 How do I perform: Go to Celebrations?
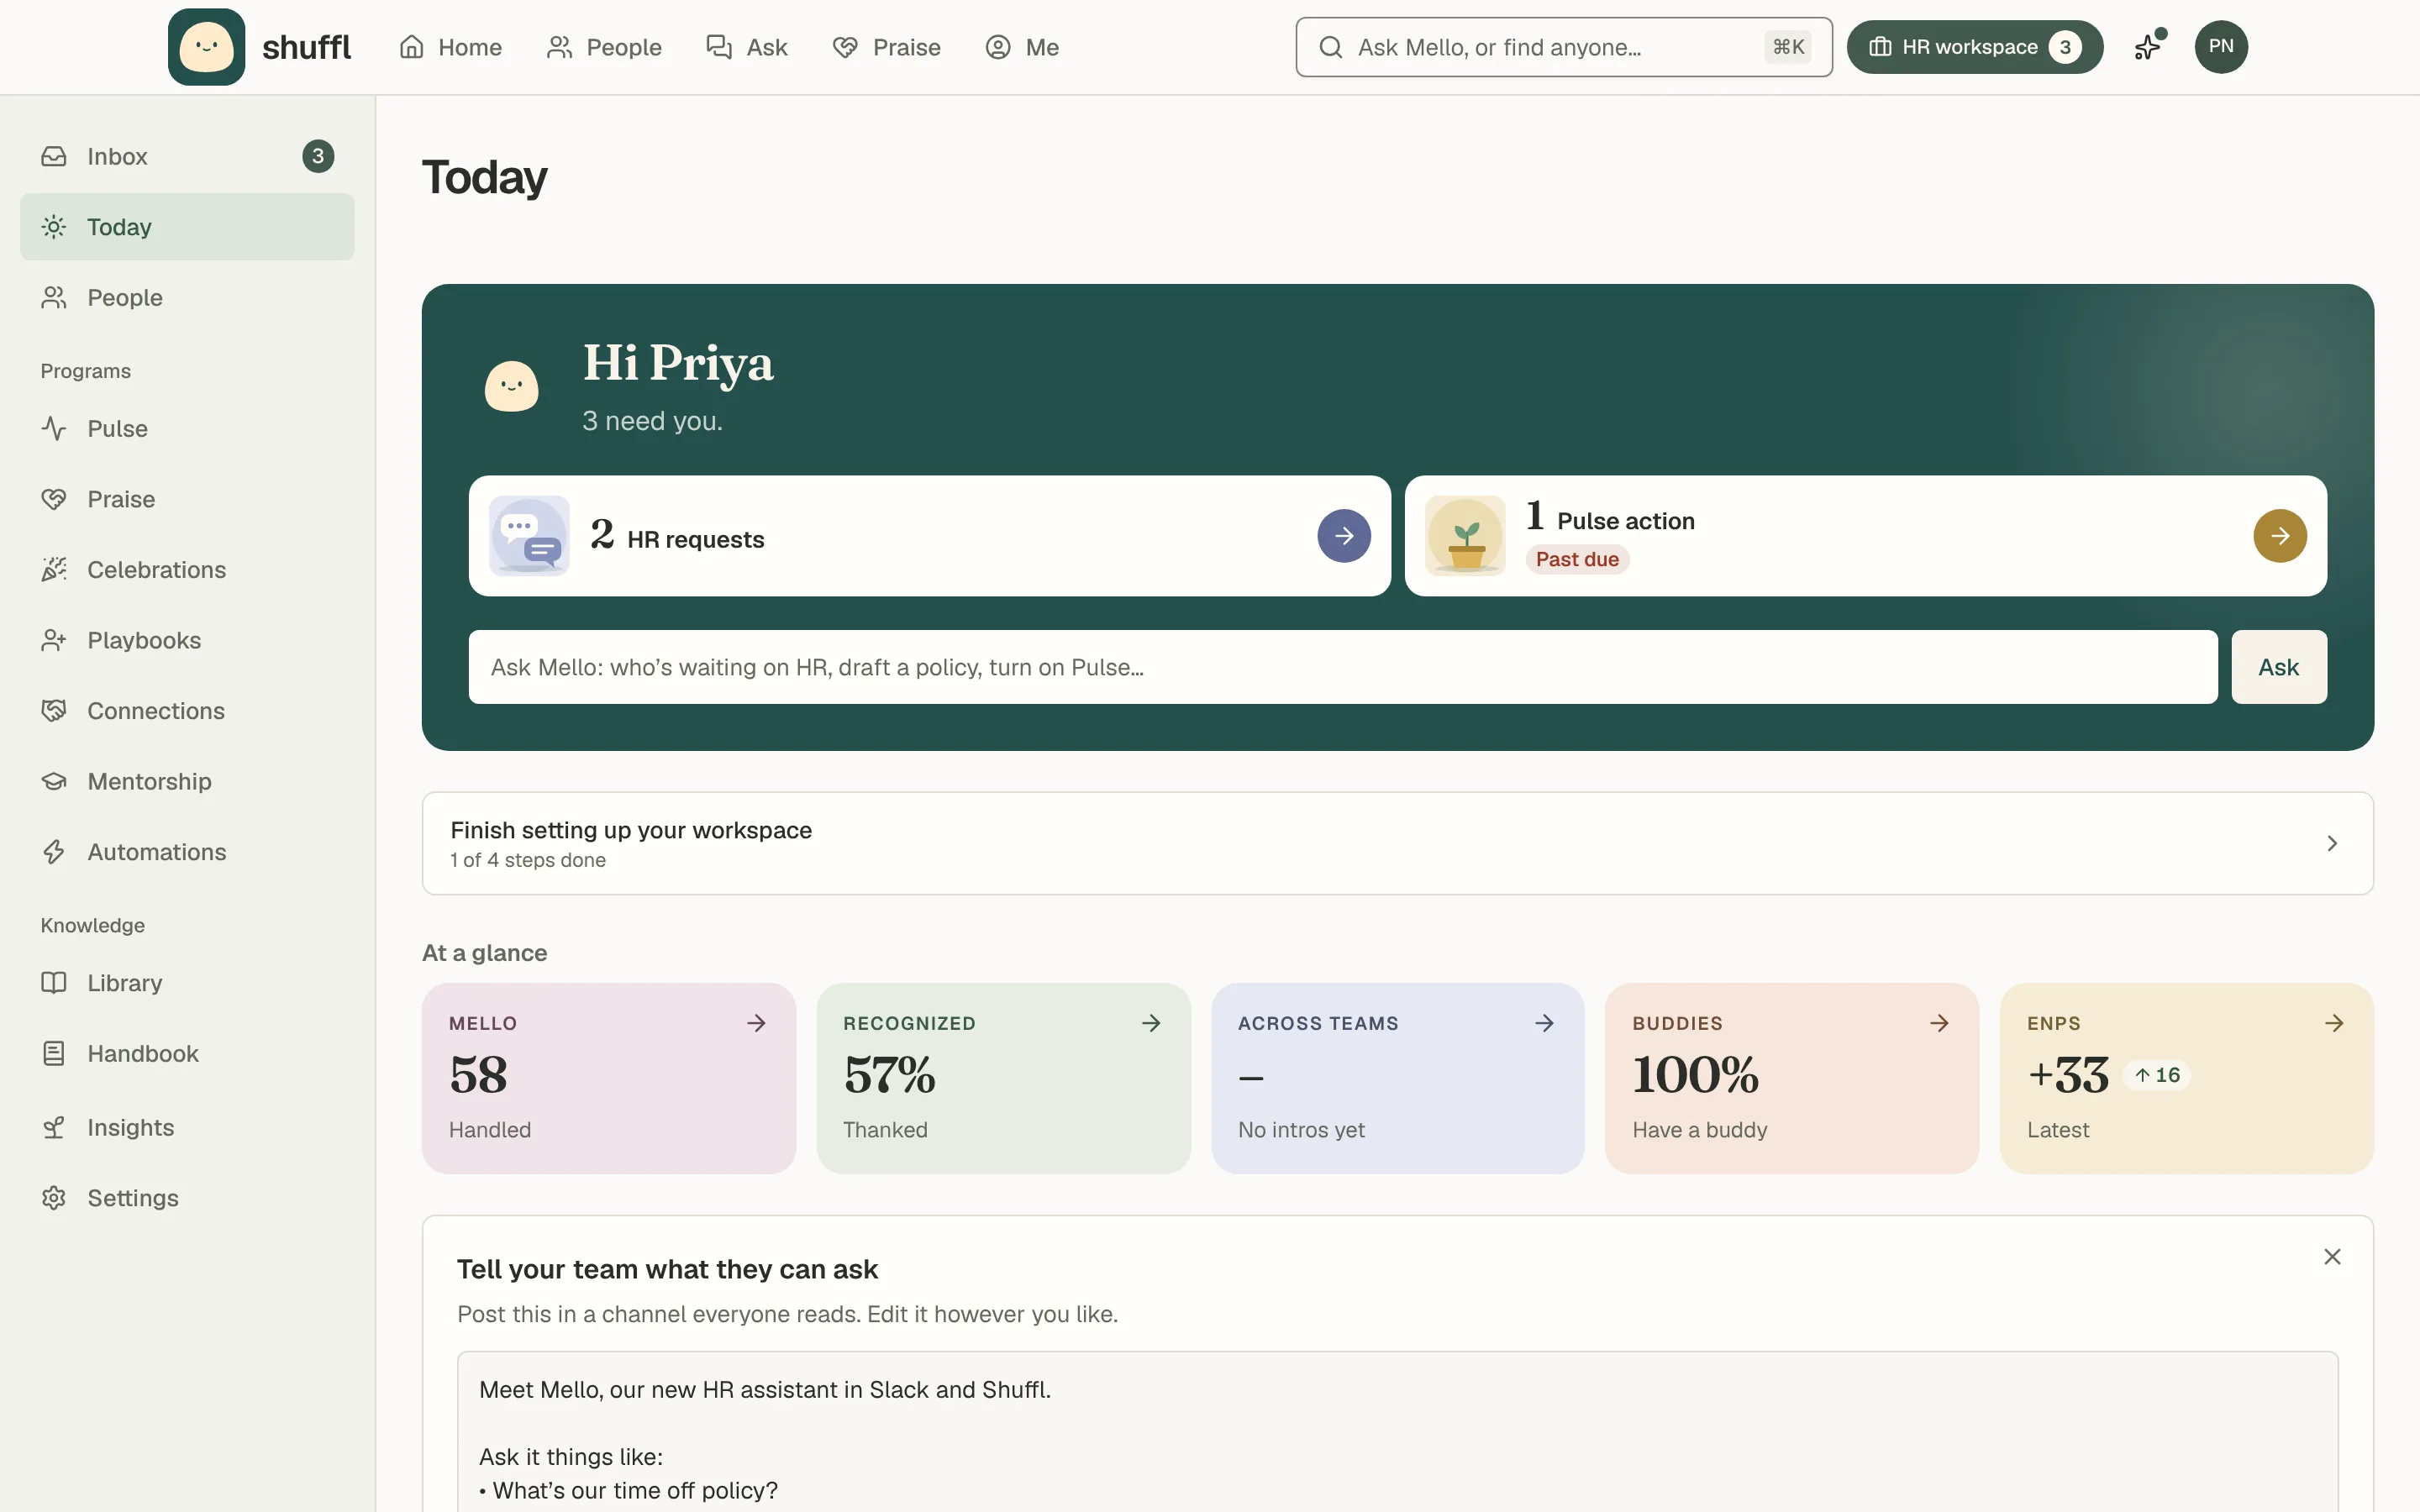point(187,570)
